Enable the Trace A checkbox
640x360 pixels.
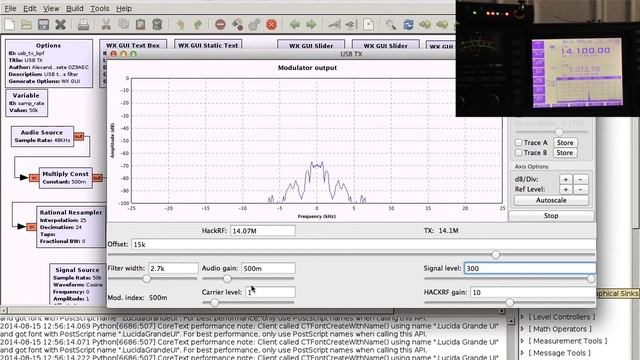(x=518, y=142)
